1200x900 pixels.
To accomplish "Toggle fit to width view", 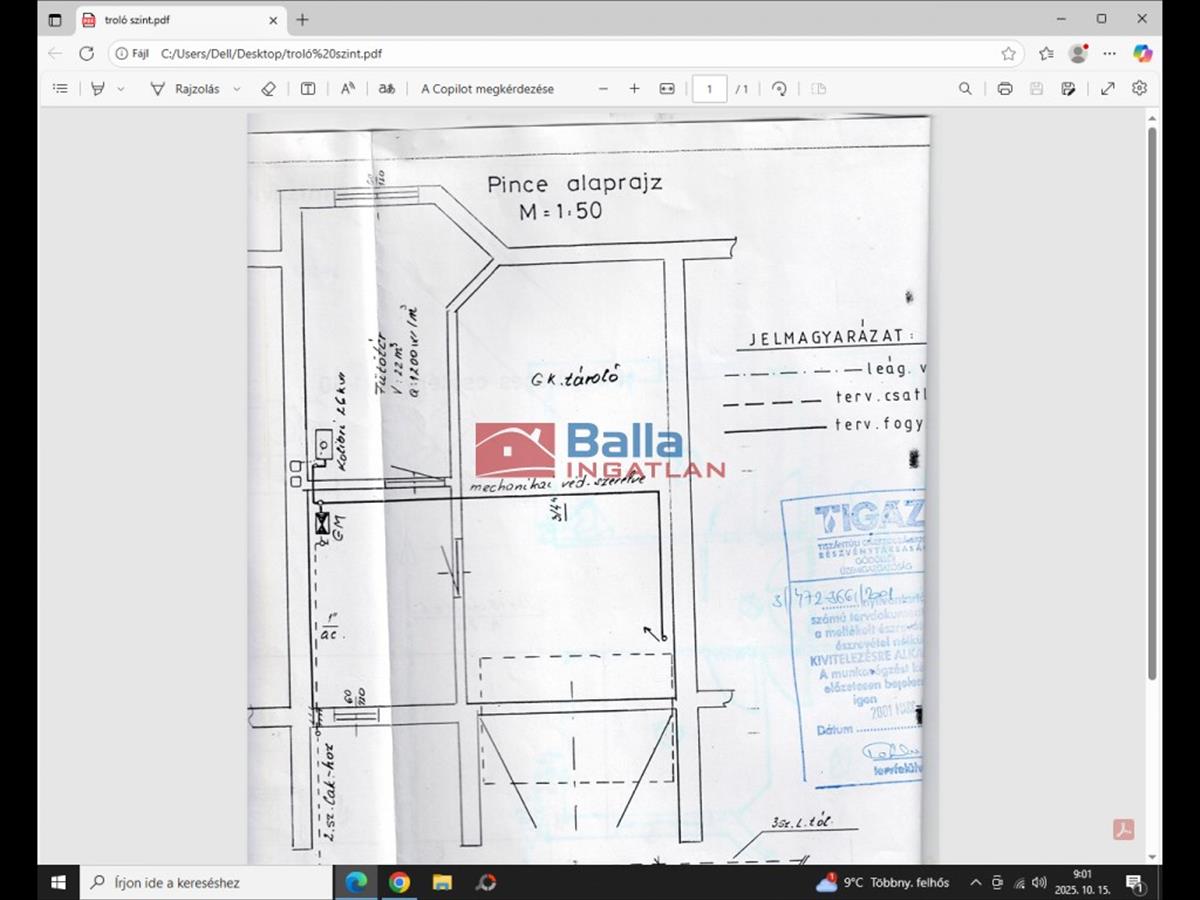I will pyautogui.click(x=667, y=89).
